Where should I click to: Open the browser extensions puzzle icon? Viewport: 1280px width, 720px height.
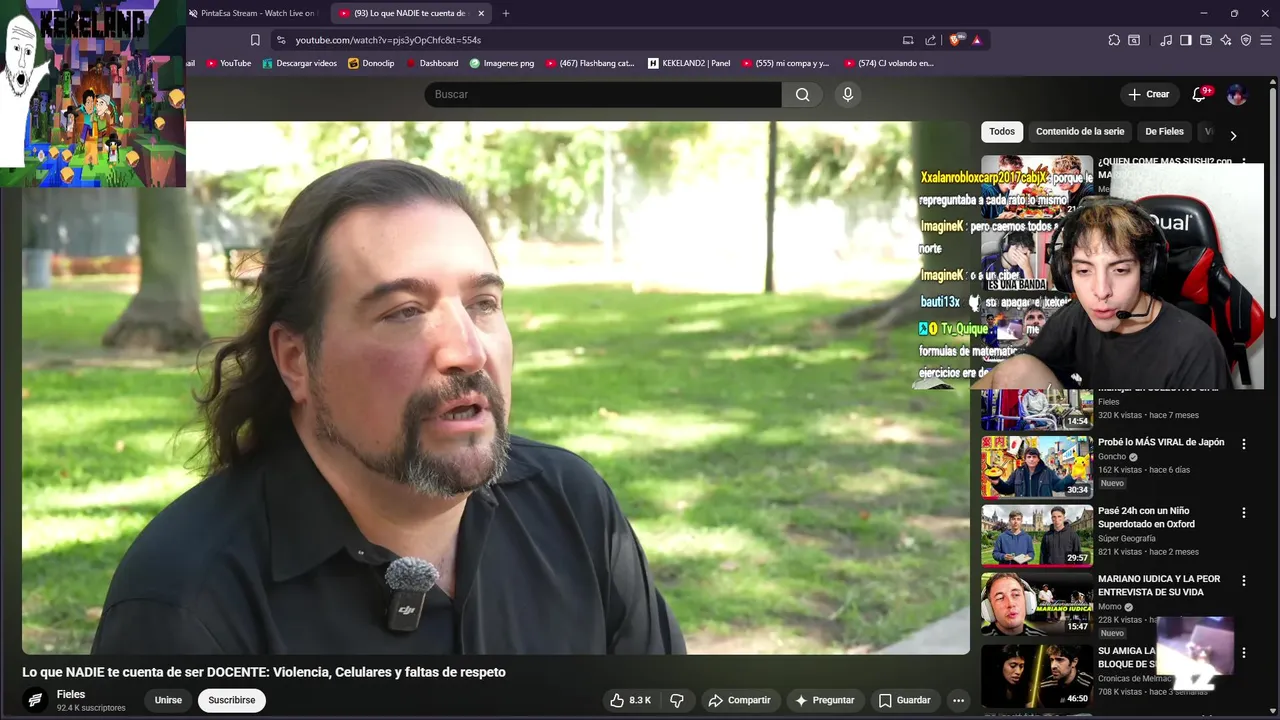(1114, 40)
